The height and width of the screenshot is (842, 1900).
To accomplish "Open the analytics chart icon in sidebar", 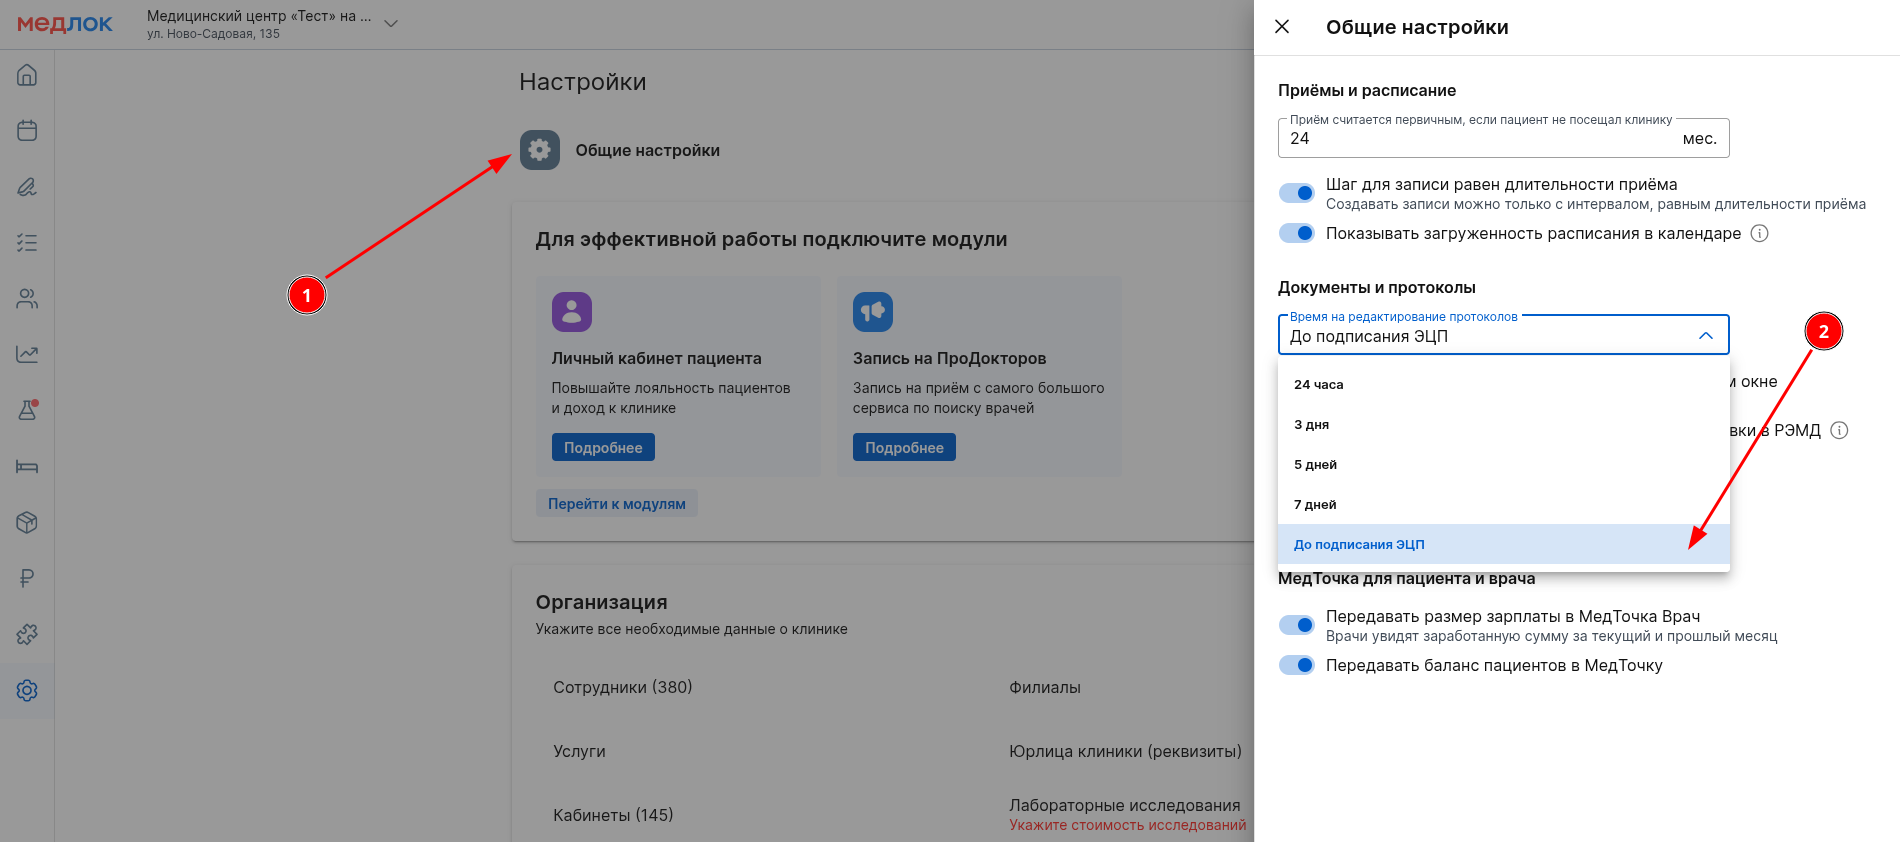I will tap(27, 354).
